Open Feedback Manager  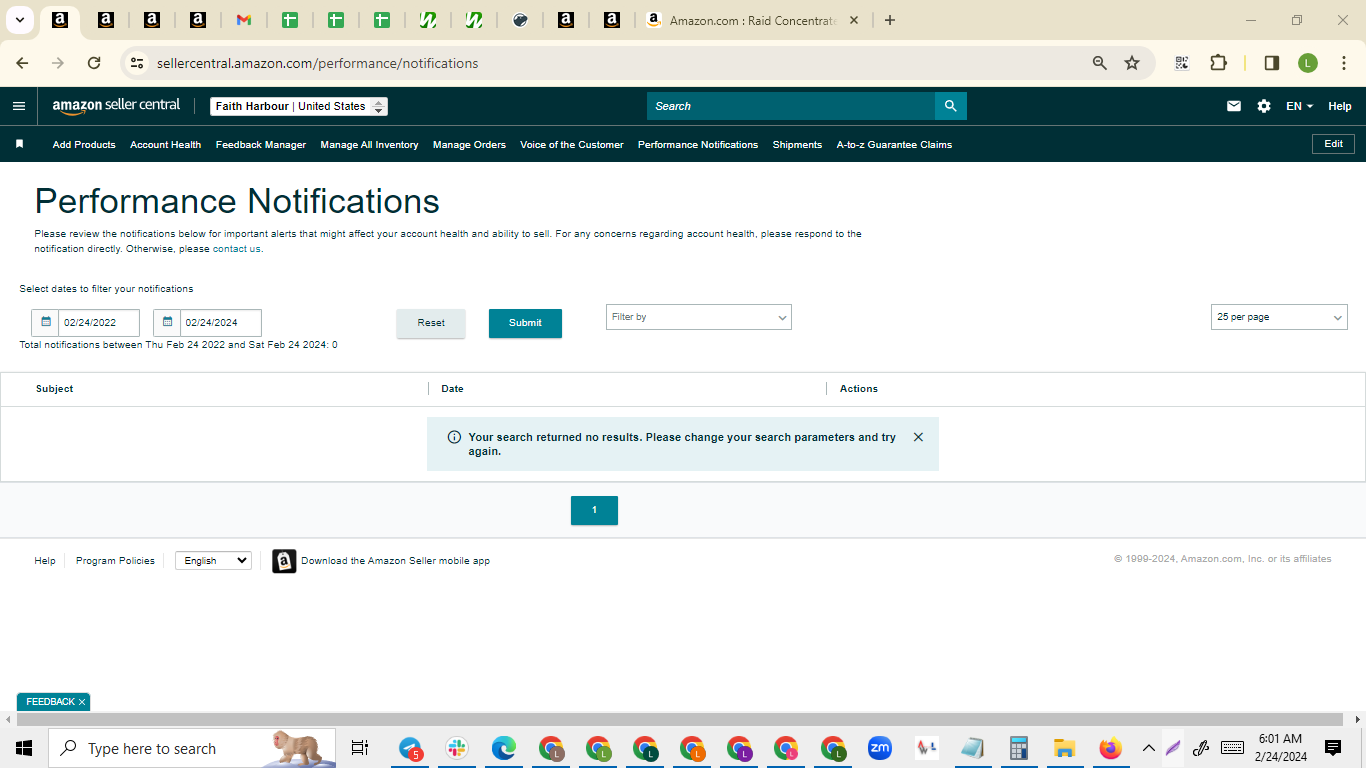click(261, 145)
